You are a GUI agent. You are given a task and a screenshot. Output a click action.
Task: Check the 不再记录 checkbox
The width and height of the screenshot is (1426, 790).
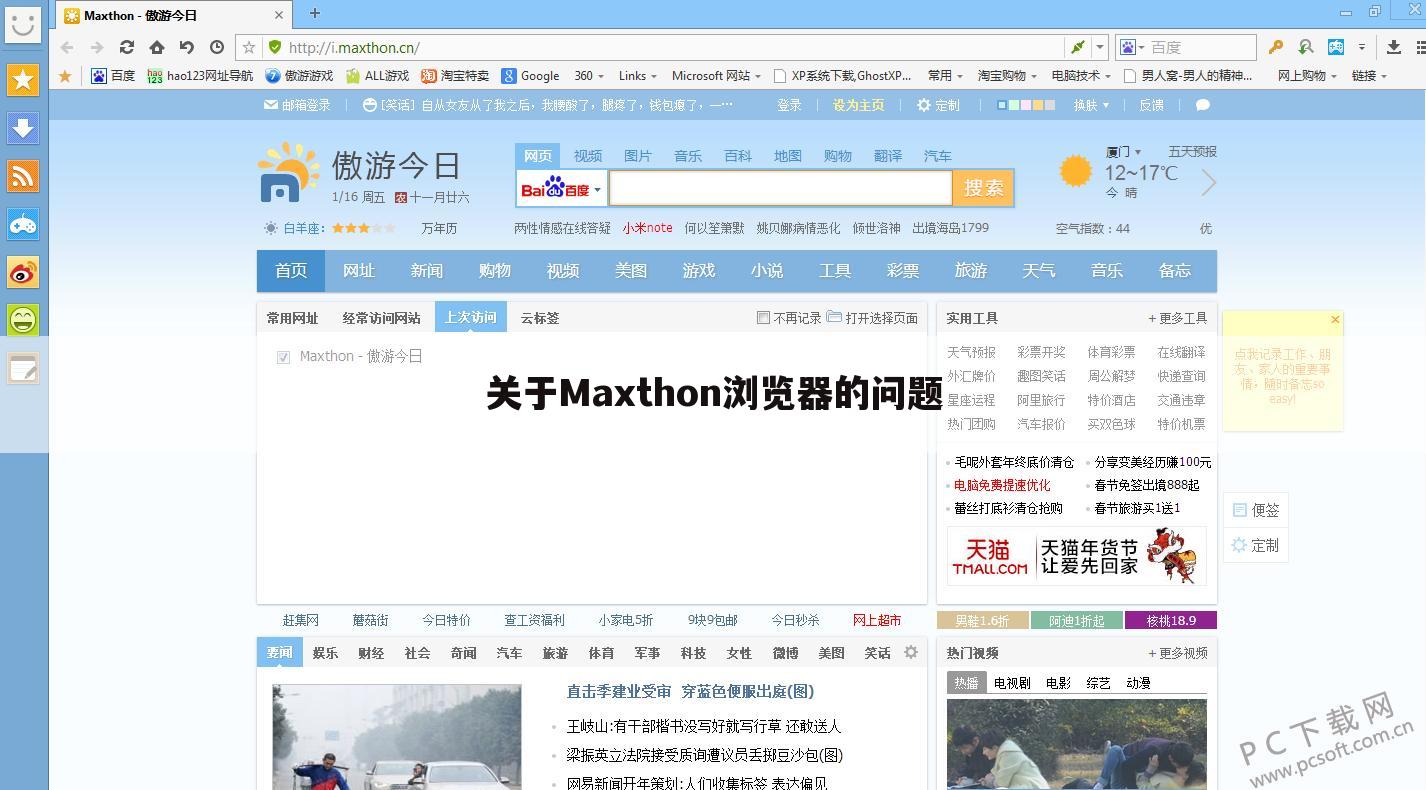click(x=763, y=318)
